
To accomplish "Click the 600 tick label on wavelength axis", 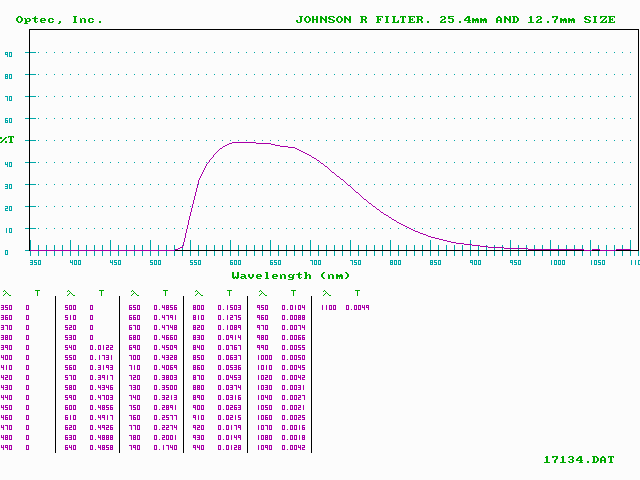I will [235, 263].
